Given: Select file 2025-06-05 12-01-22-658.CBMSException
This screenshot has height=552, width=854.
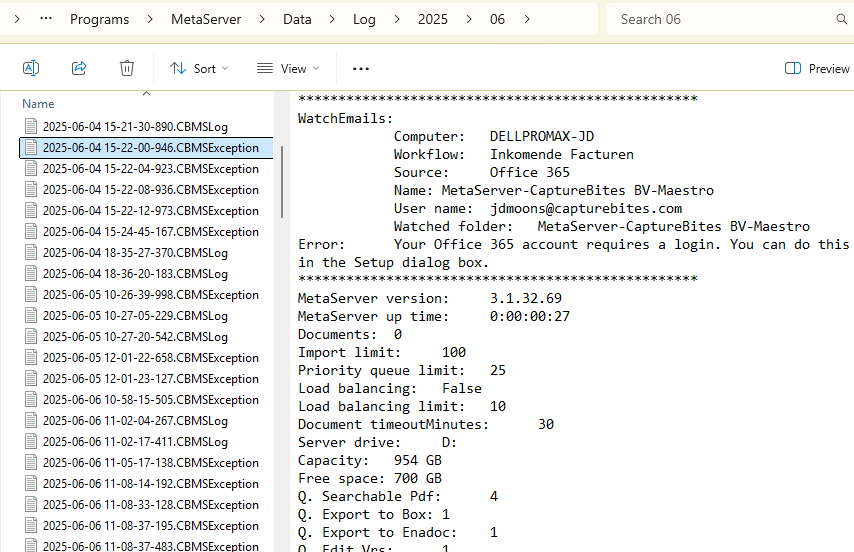Looking at the screenshot, I should click(x=150, y=358).
